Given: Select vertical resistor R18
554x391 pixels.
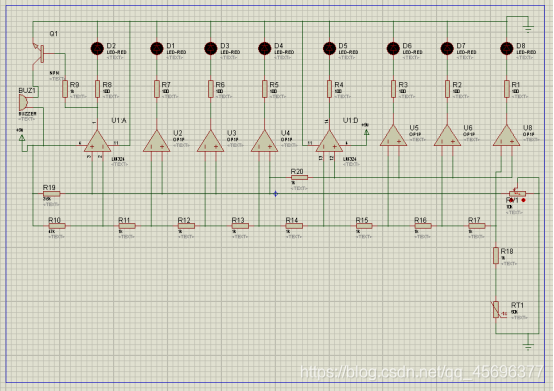Looking at the screenshot, I should click(496, 255).
